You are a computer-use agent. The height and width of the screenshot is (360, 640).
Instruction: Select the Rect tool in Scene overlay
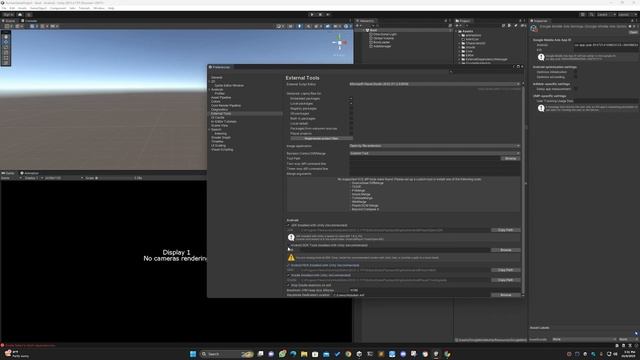click(6, 58)
